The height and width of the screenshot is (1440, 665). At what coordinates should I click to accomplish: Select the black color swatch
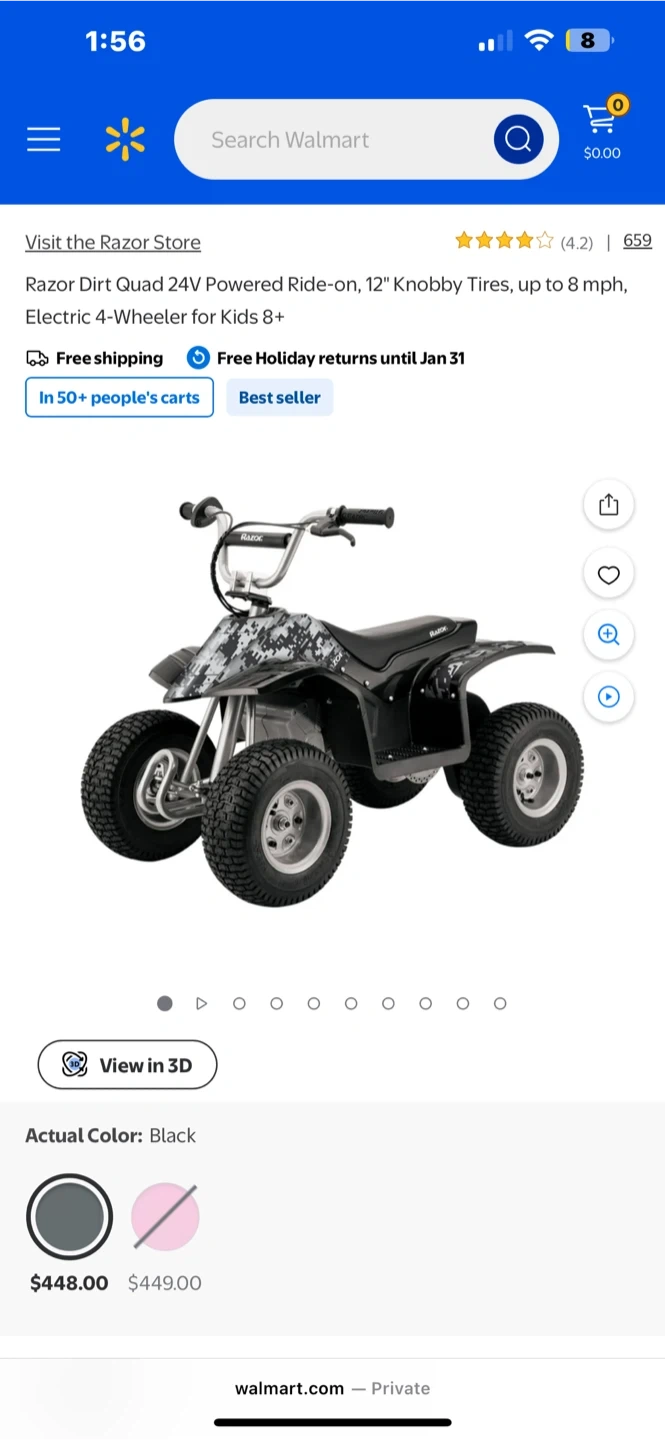[69, 1217]
